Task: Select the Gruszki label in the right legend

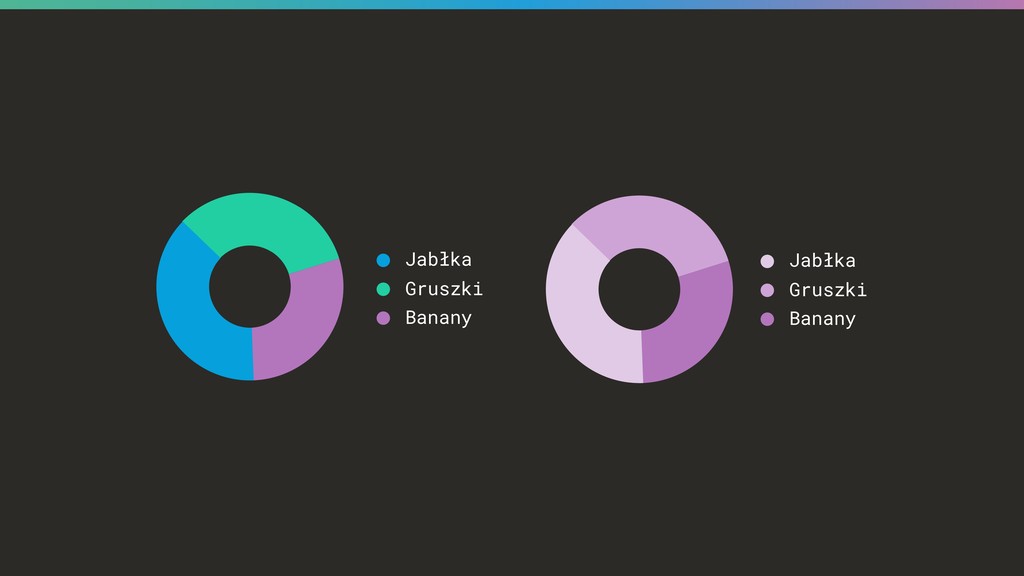Action: point(827,290)
